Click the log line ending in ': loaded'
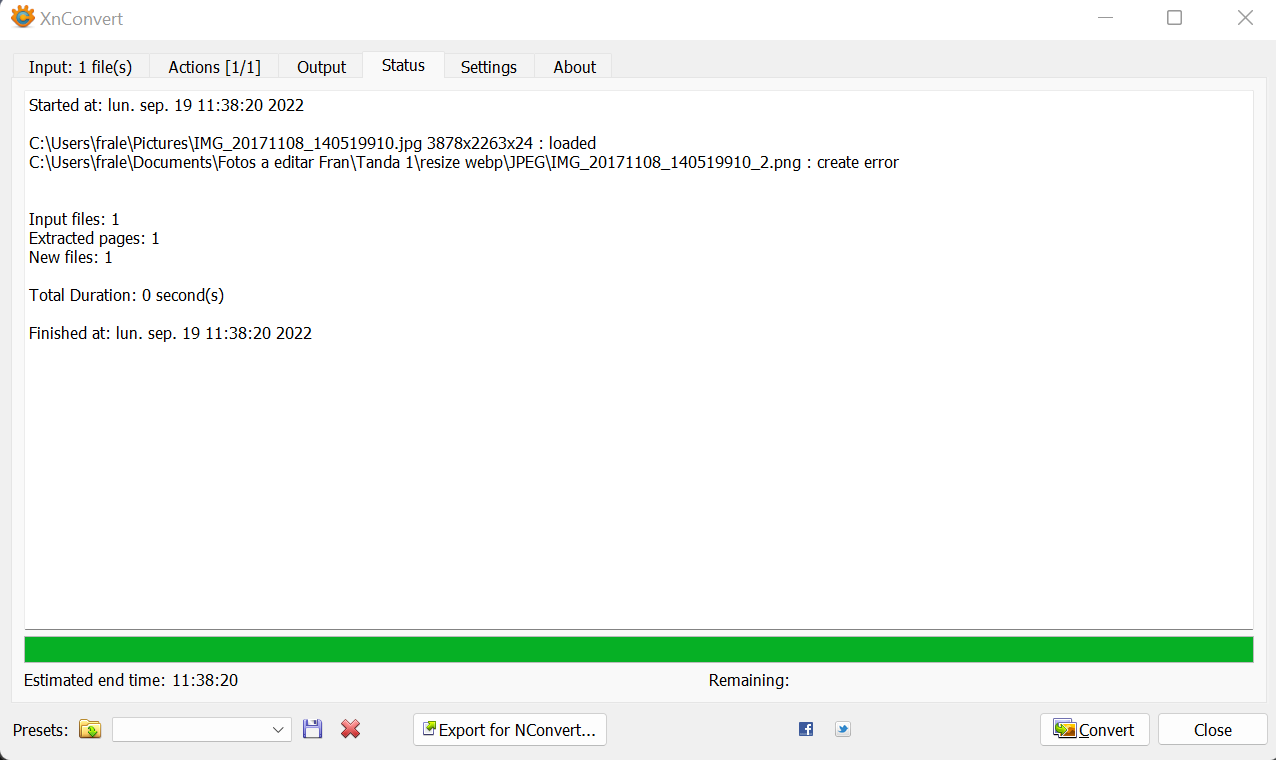The height and width of the screenshot is (760, 1276). tap(312, 143)
